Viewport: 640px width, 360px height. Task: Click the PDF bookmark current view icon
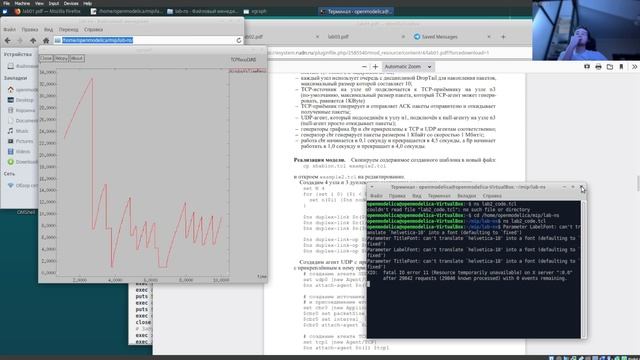tap(621, 67)
